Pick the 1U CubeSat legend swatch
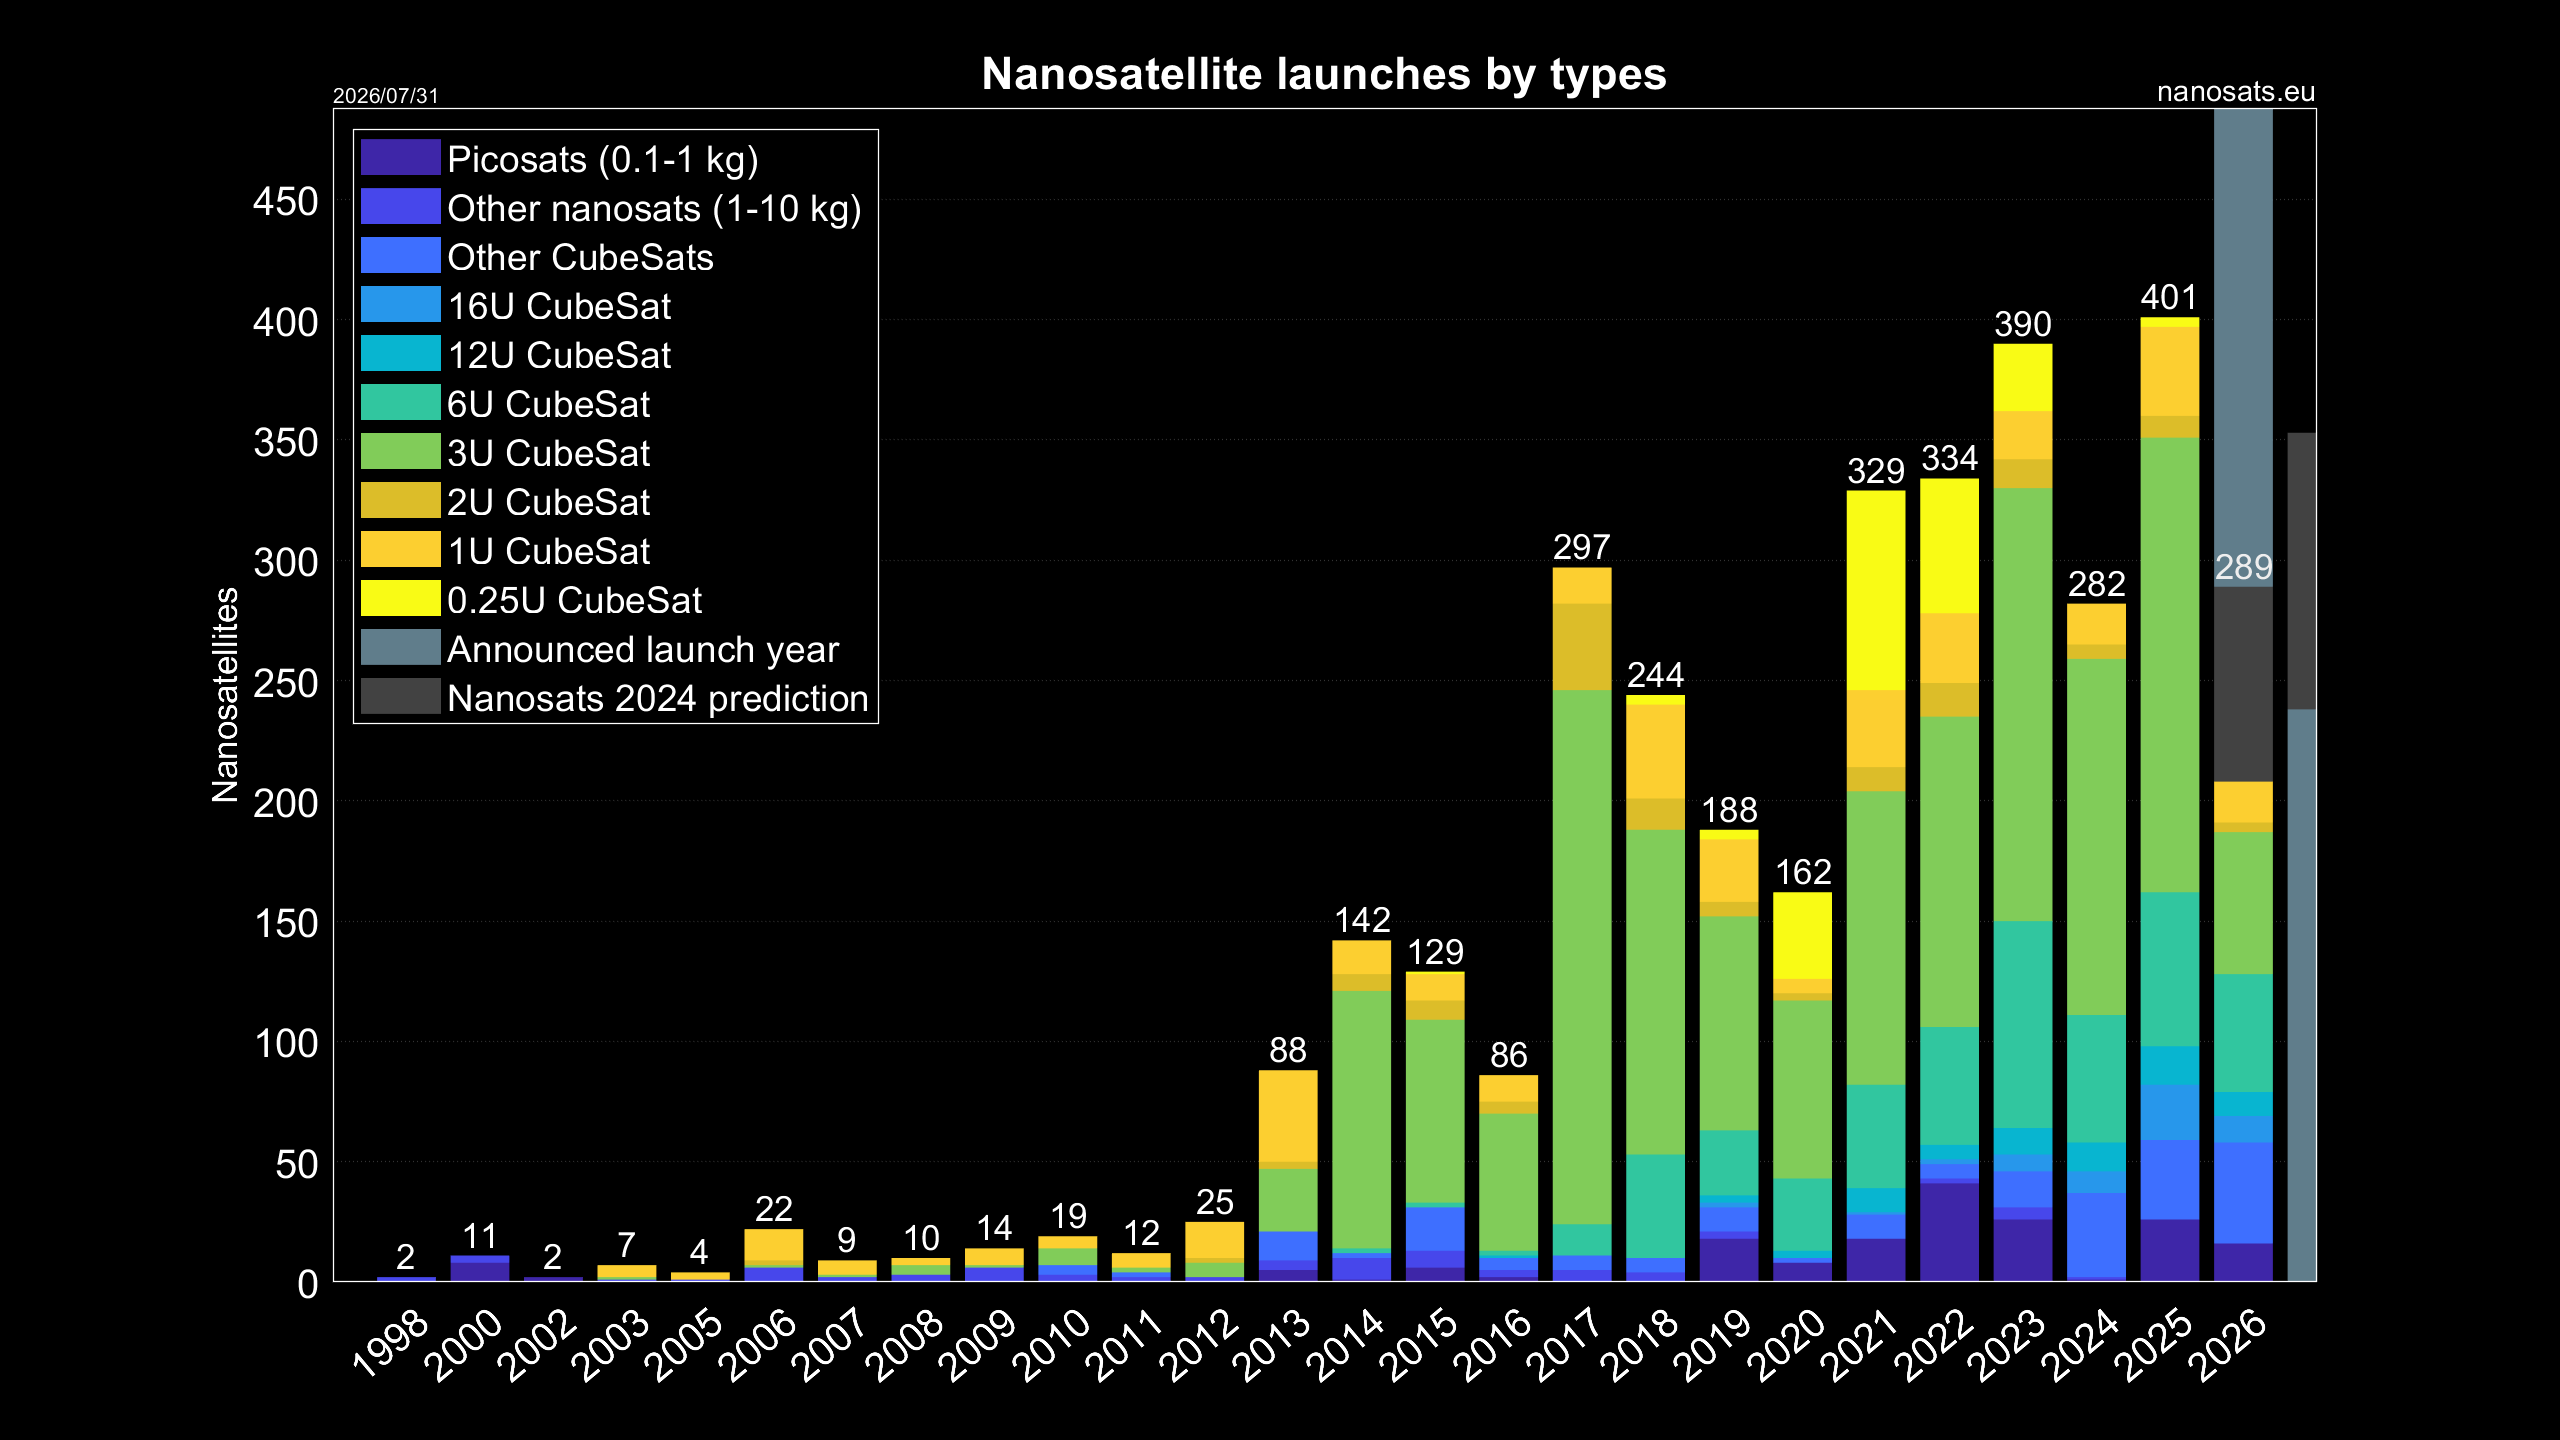The height and width of the screenshot is (1440, 2560). (x=400, y=550)
